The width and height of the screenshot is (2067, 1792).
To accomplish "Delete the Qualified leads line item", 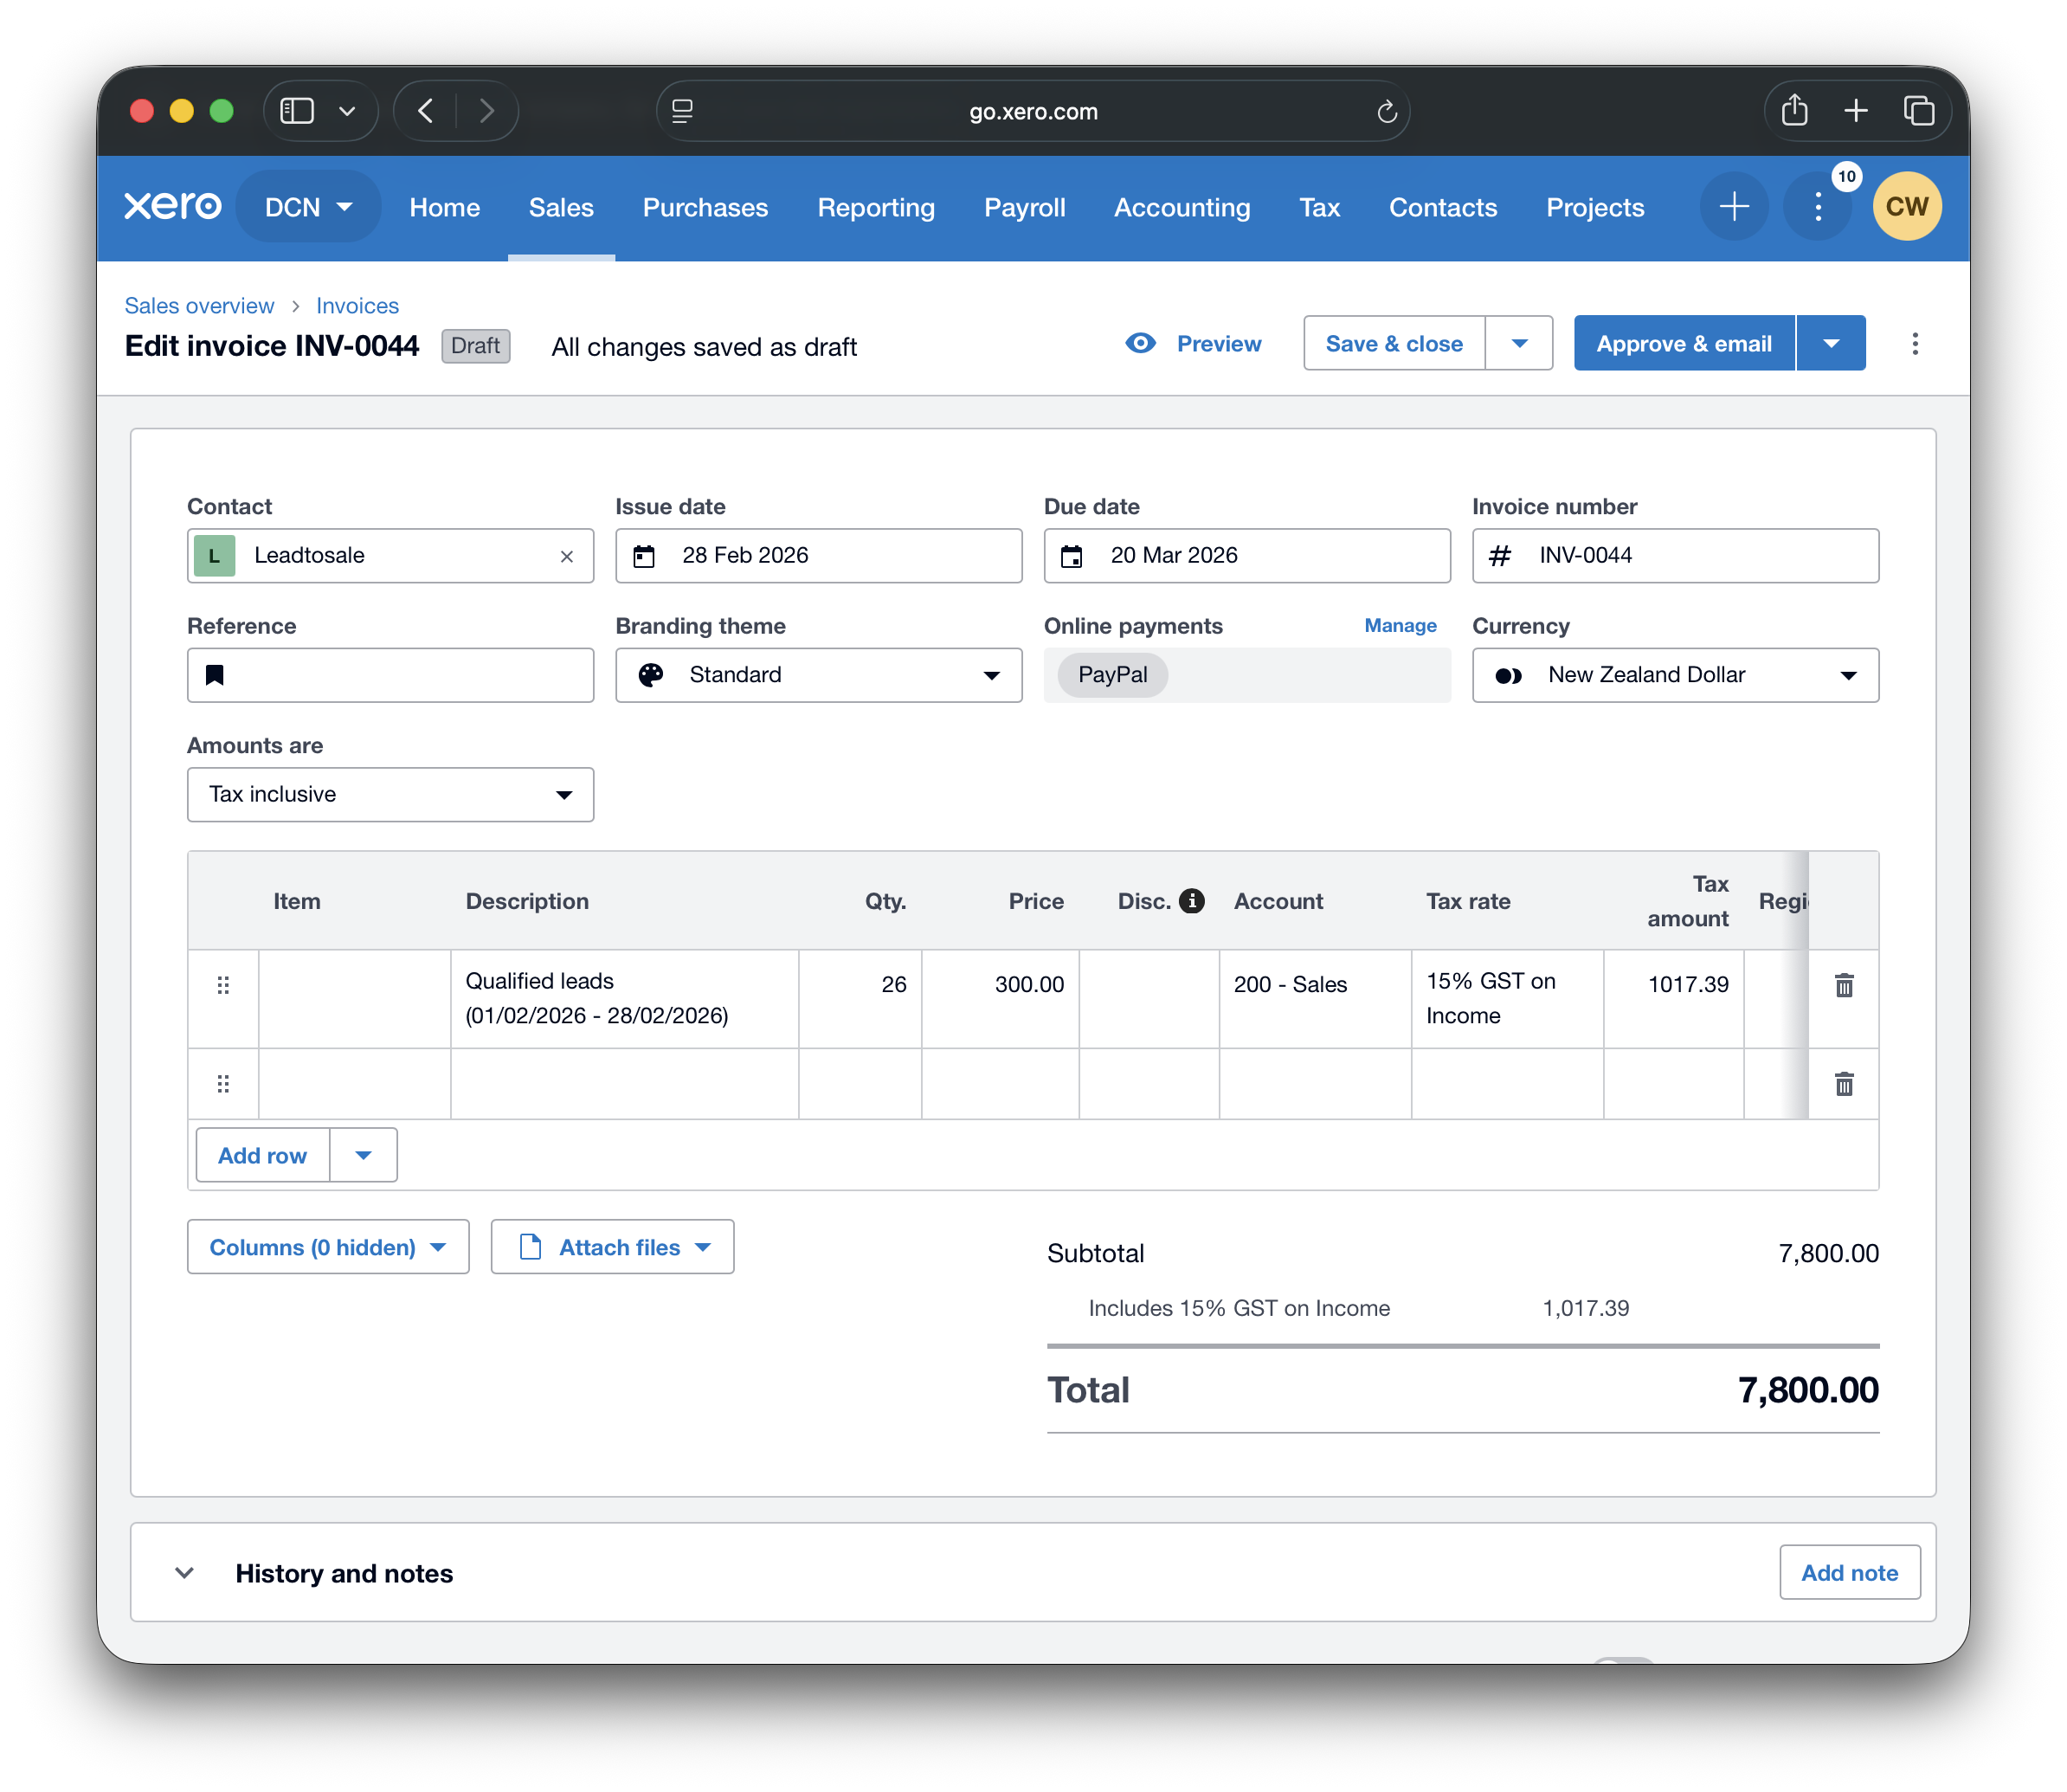I will (x=1843, y=985).
